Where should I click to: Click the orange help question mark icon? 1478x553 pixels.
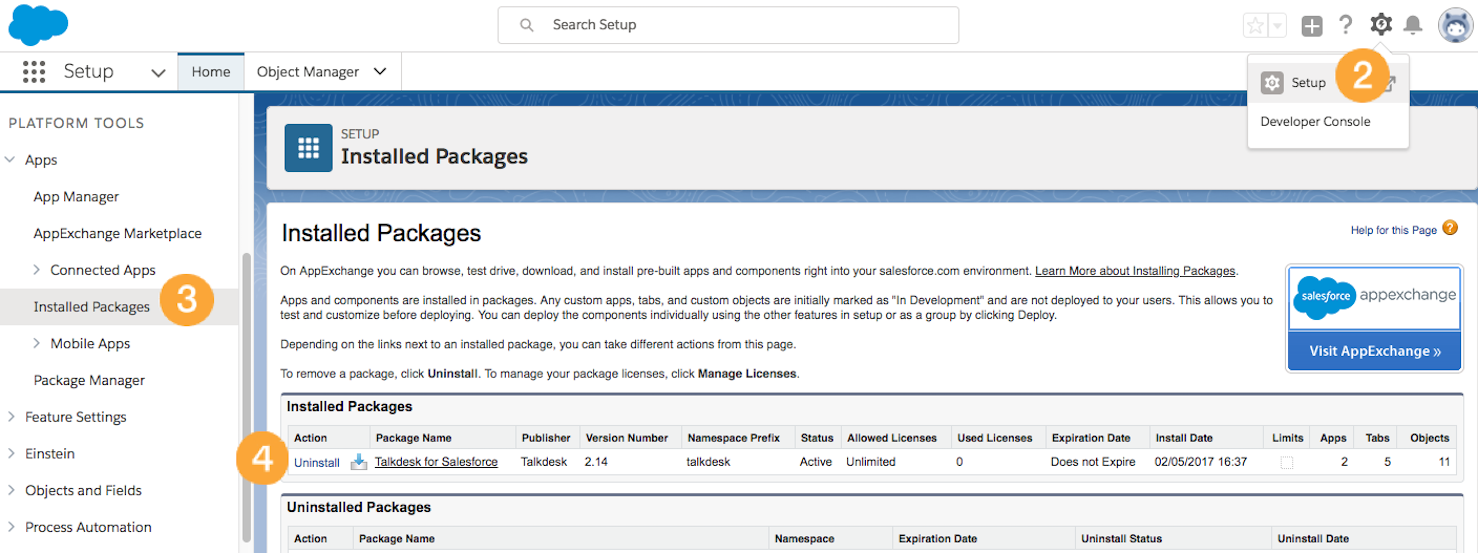(x=1450, y=229)
